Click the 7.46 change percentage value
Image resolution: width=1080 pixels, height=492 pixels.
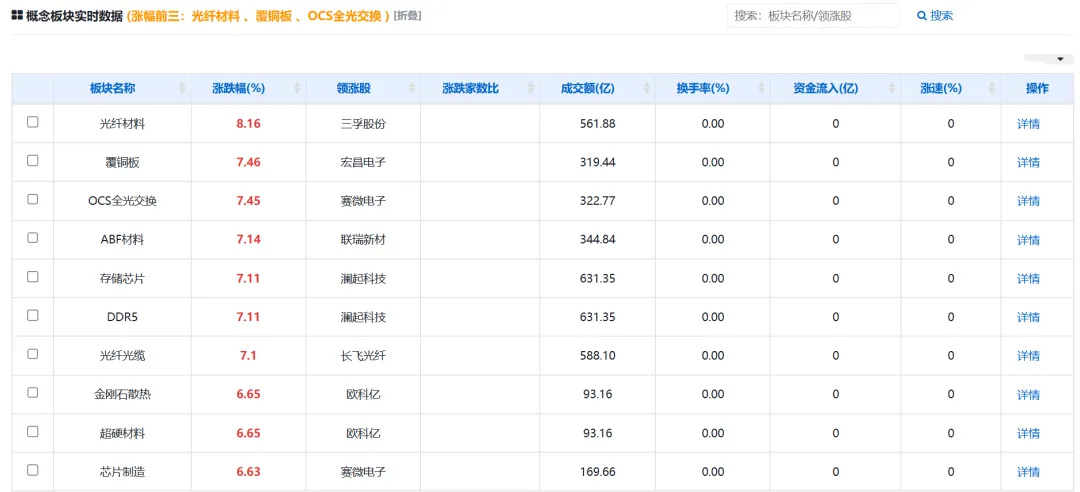249,163
